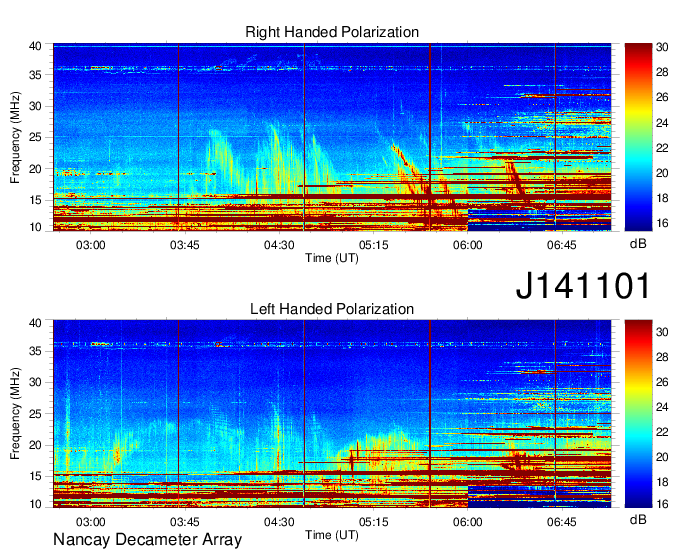Click the 24 value on the upper colorbar scale

[662, 123]
